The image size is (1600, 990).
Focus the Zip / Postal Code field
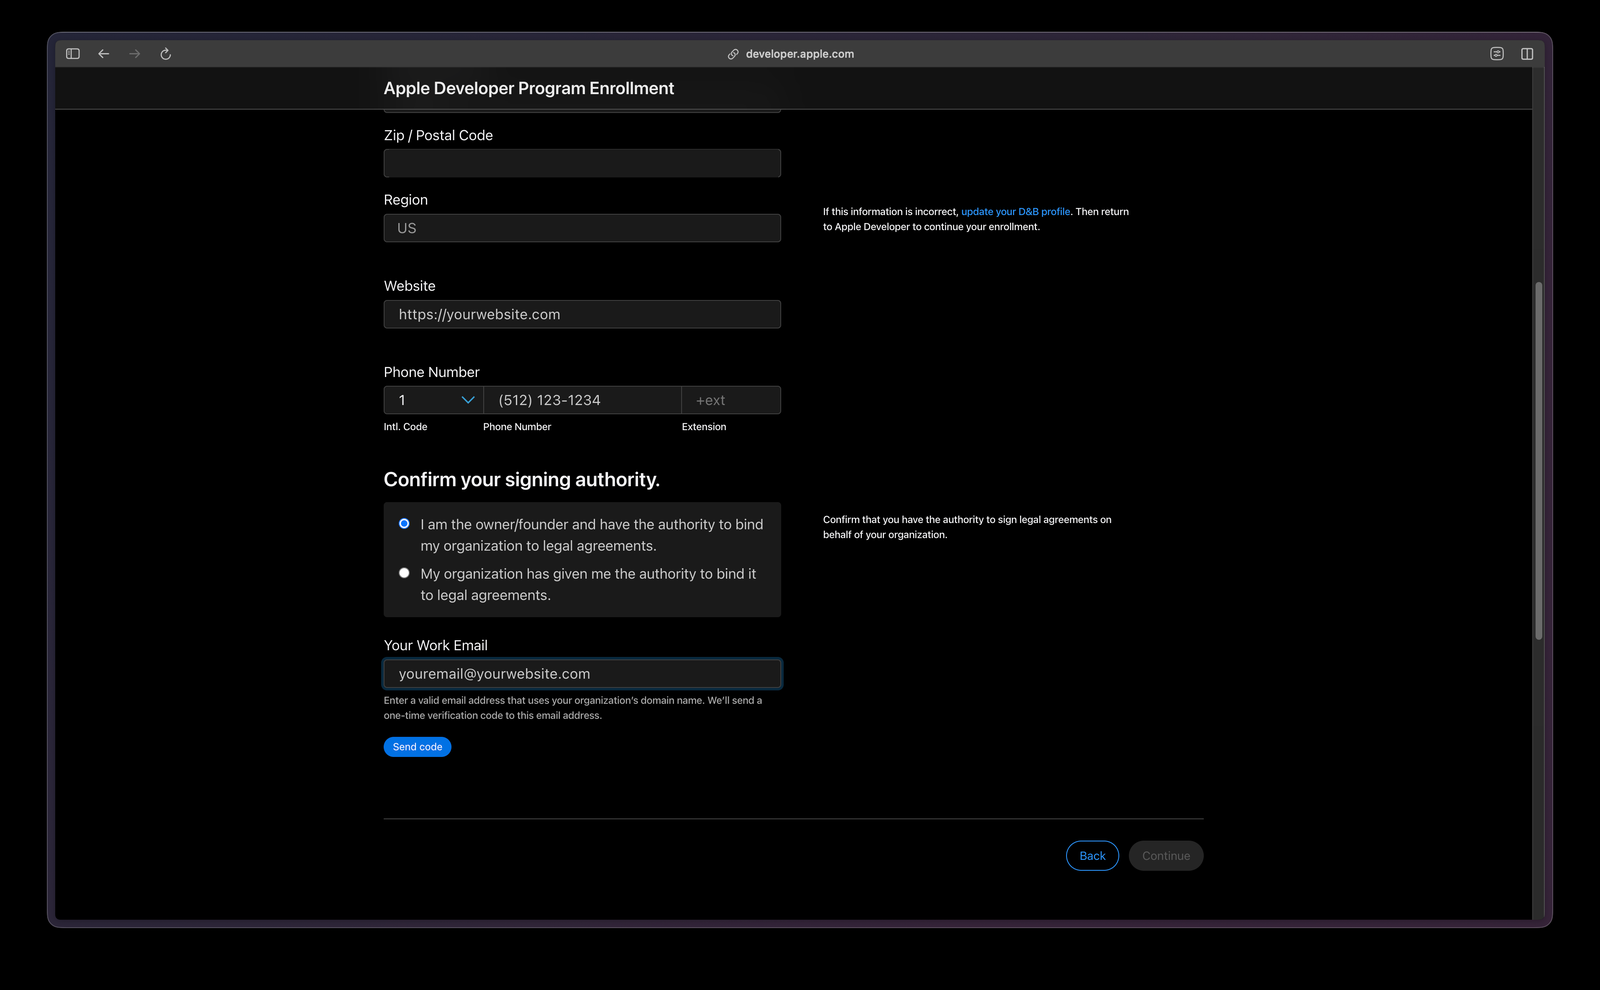tap(582, 163)
